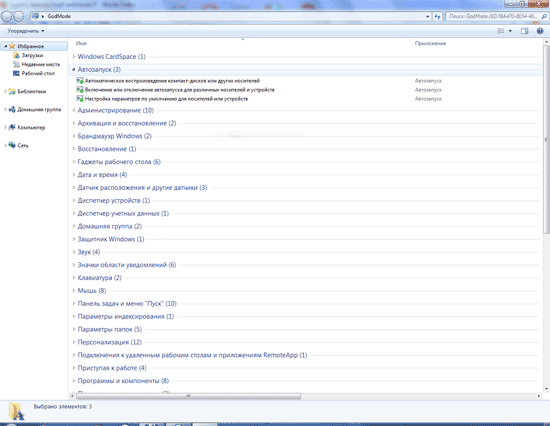Click the vertical scrollbar down arrow
This screenshot has width=550, height=426.
546,389
